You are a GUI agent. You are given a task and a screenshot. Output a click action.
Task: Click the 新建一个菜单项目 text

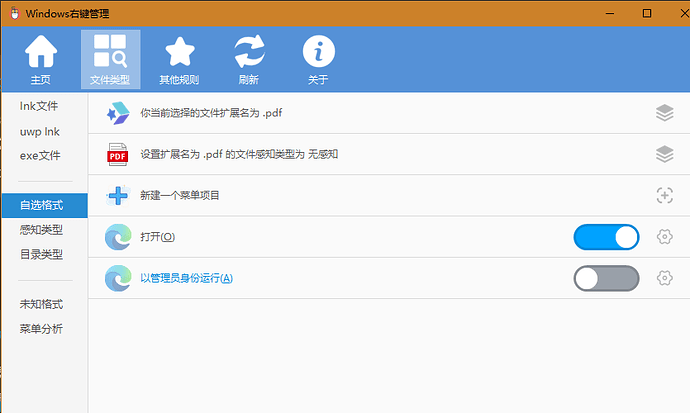(x=180, y=195)
